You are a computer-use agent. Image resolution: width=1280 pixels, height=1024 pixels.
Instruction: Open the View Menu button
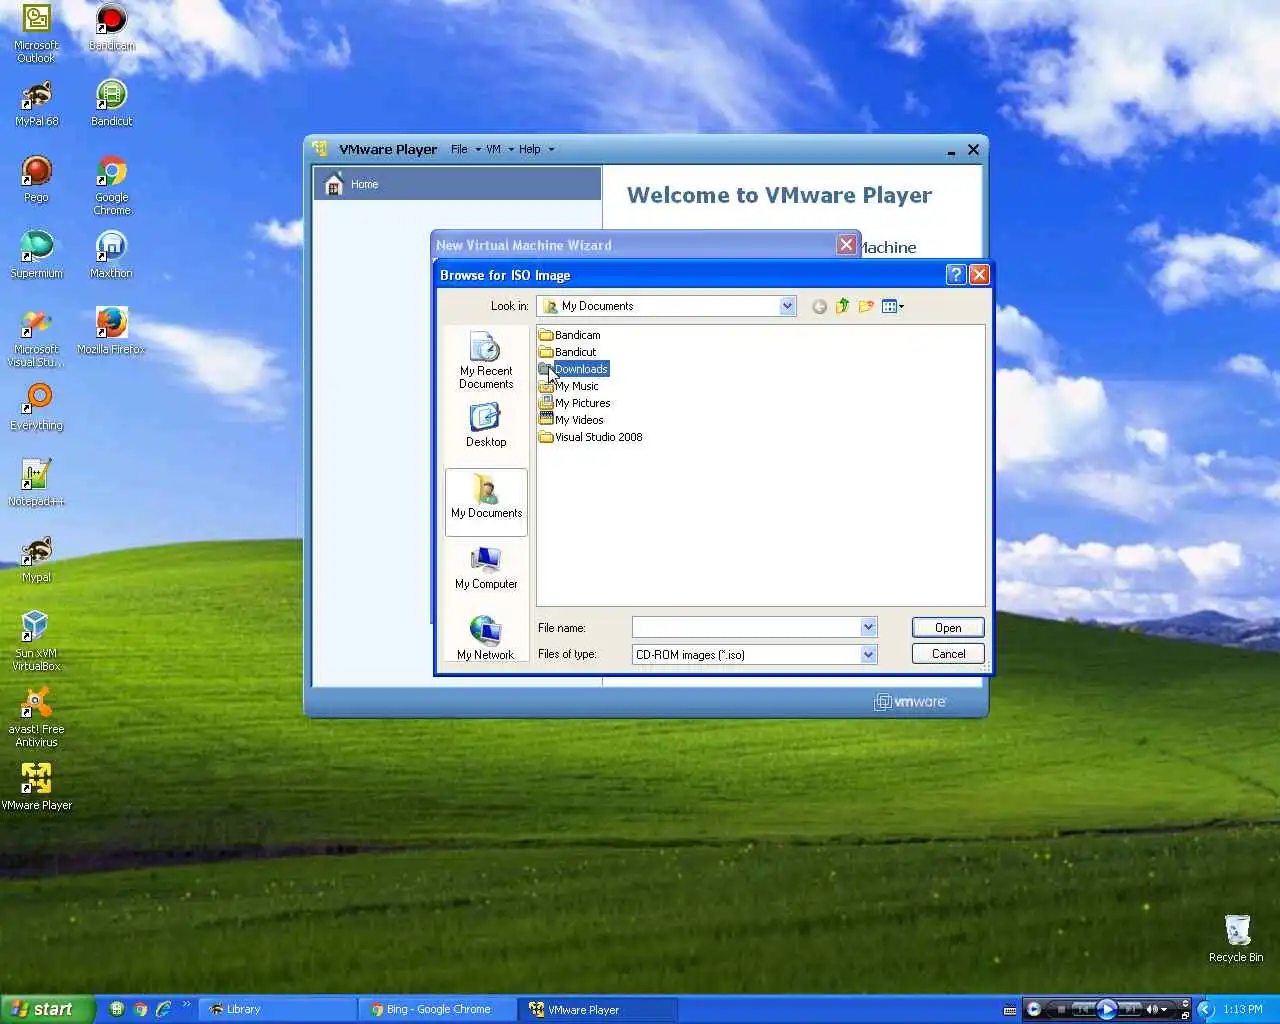click(893, 306)
